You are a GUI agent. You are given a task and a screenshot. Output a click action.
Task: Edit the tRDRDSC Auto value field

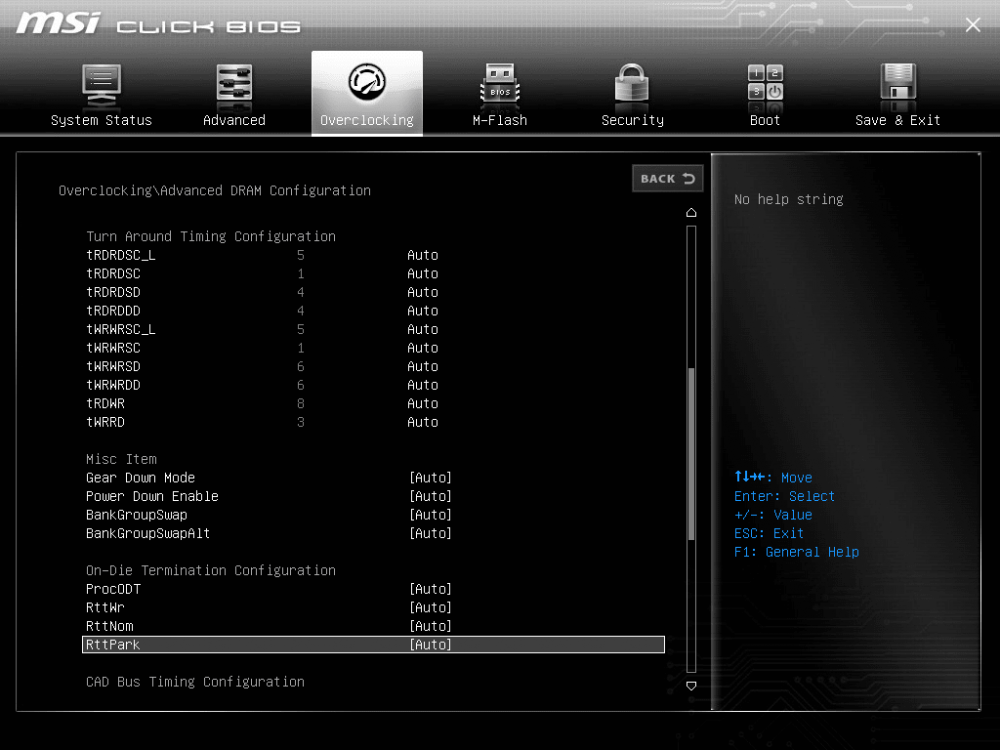click(x=423, y=274)
